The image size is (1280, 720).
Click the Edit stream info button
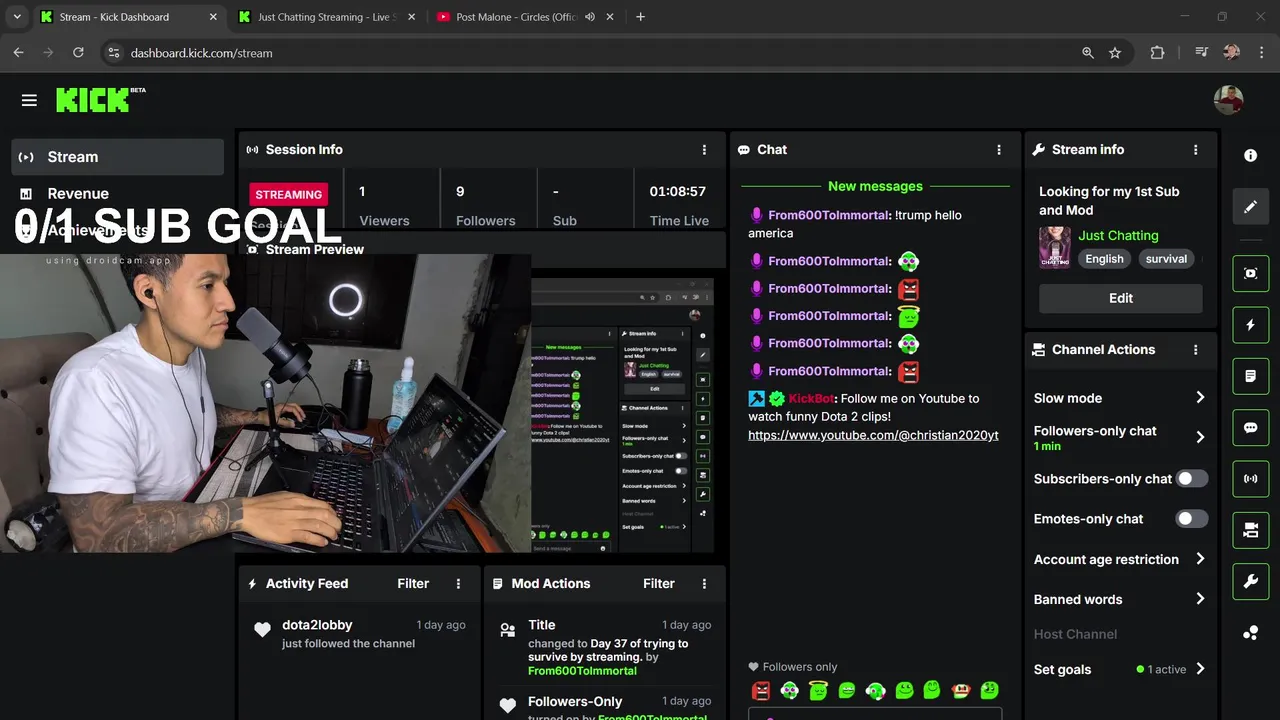pyautogui.click(x=1120, y=298)
